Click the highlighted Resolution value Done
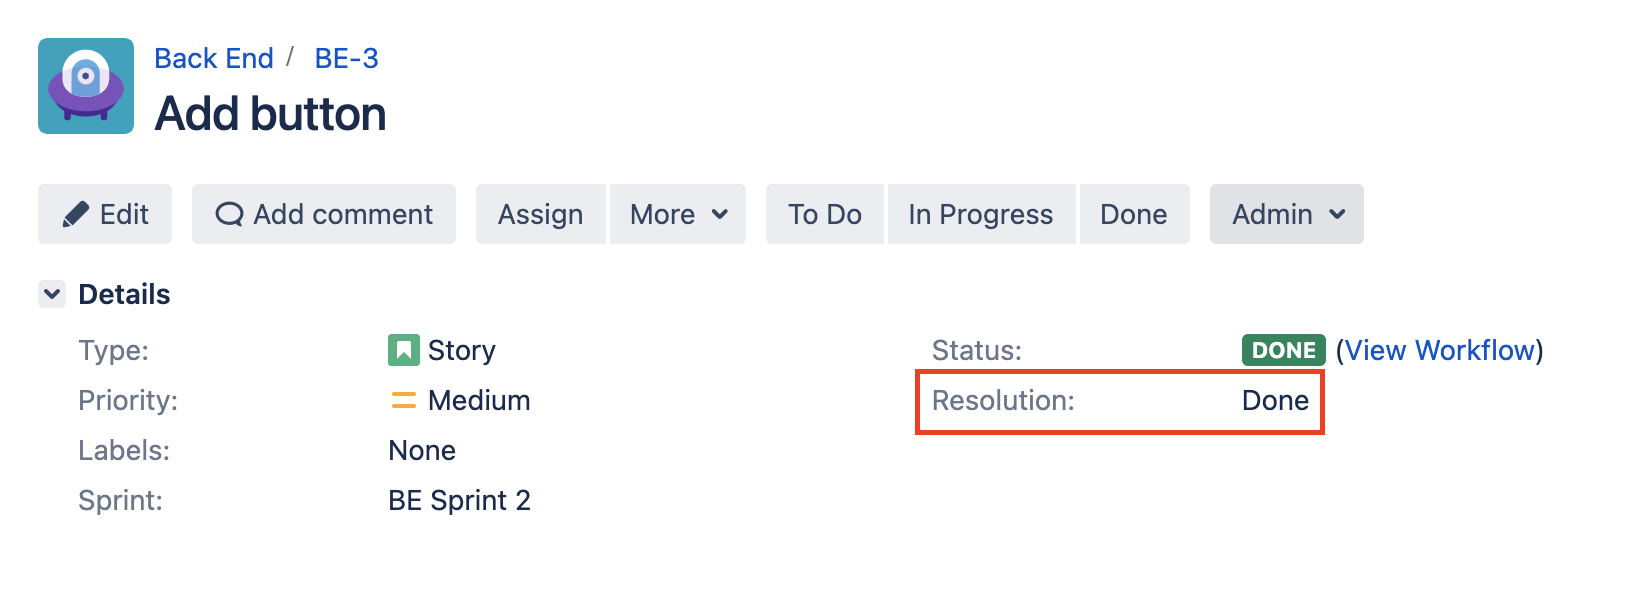Image resolution: width=1644 pixels, height=590 pixels. click(1274, 400)
